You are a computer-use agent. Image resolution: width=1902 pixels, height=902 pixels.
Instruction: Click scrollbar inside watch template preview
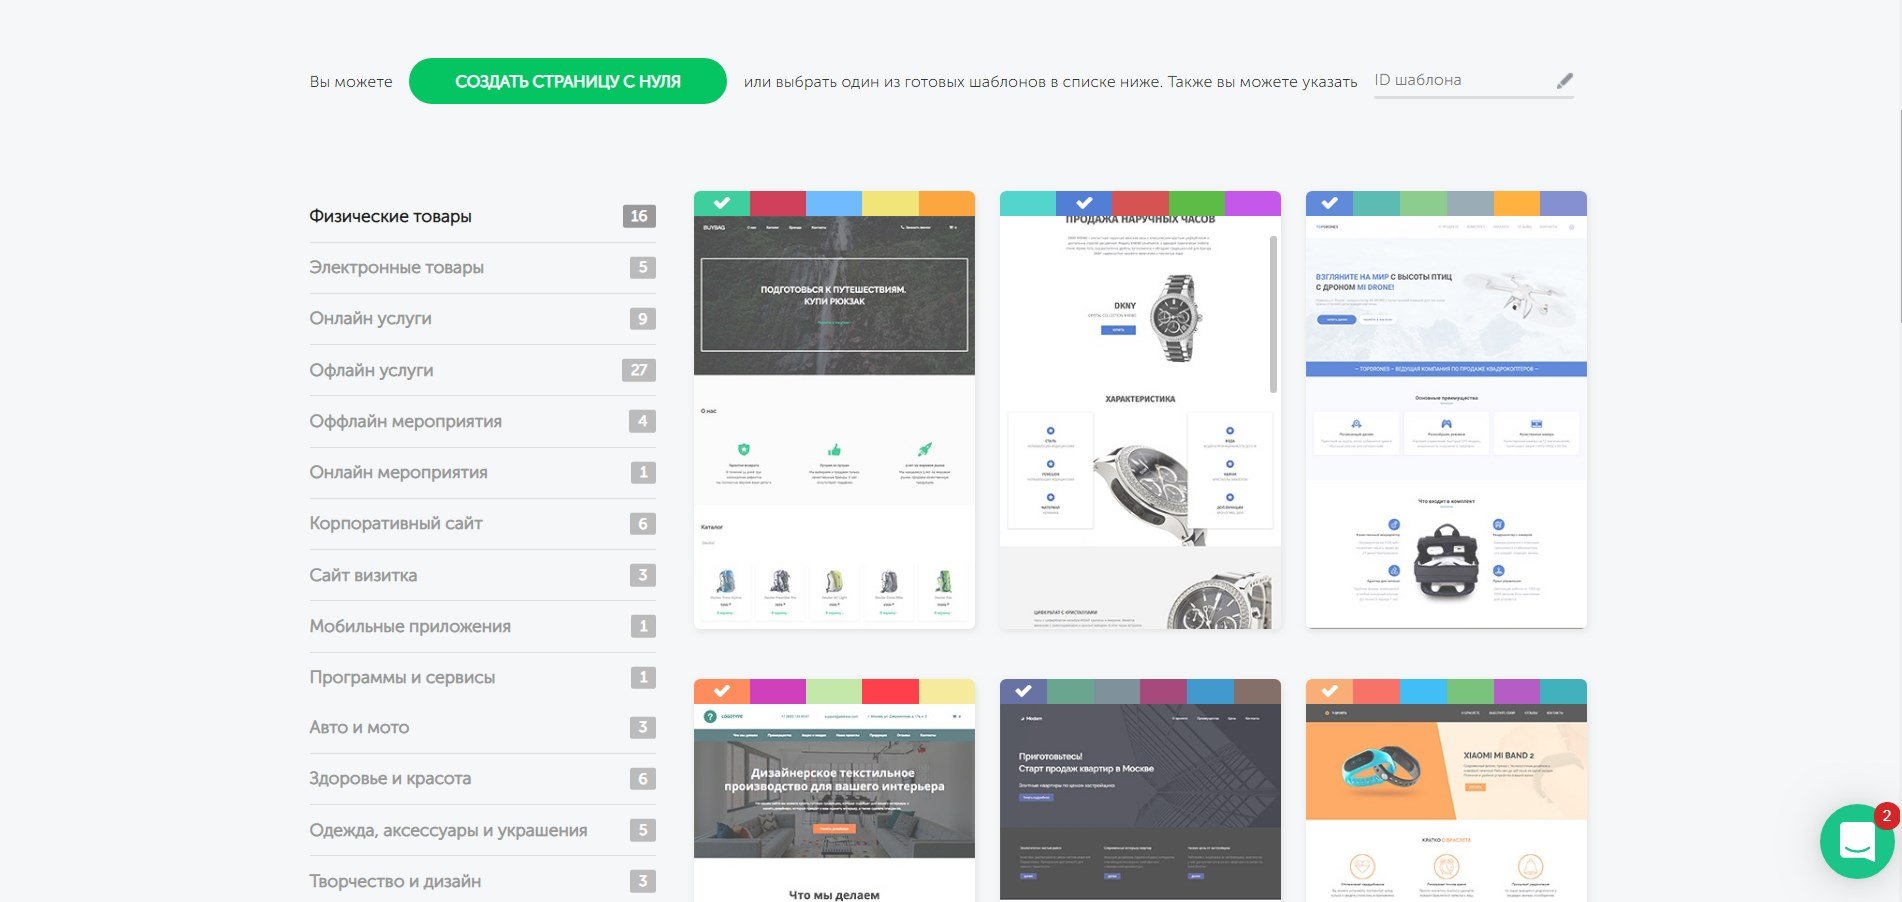click(x=1273, y=314)
